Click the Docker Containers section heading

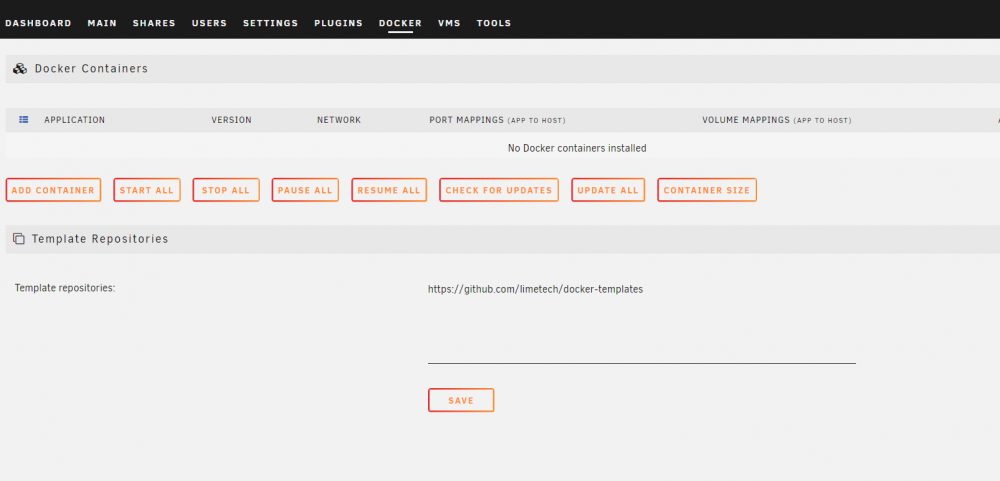91,68
